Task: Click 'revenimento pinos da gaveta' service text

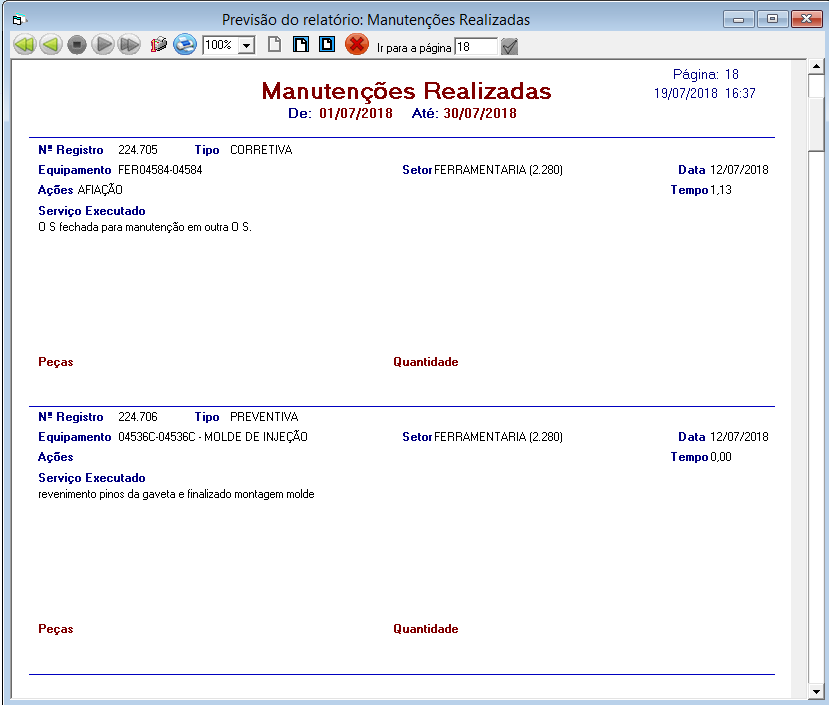Action: point(176,494)
